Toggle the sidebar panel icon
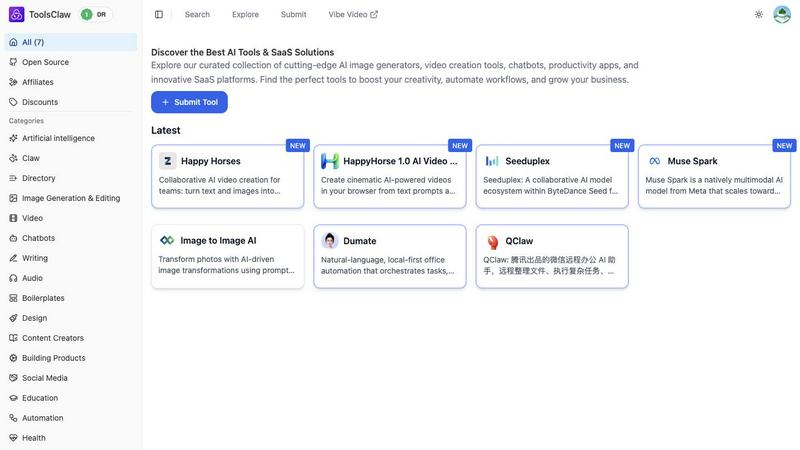Screen dimensions: 800x450 tap(159, 14)
